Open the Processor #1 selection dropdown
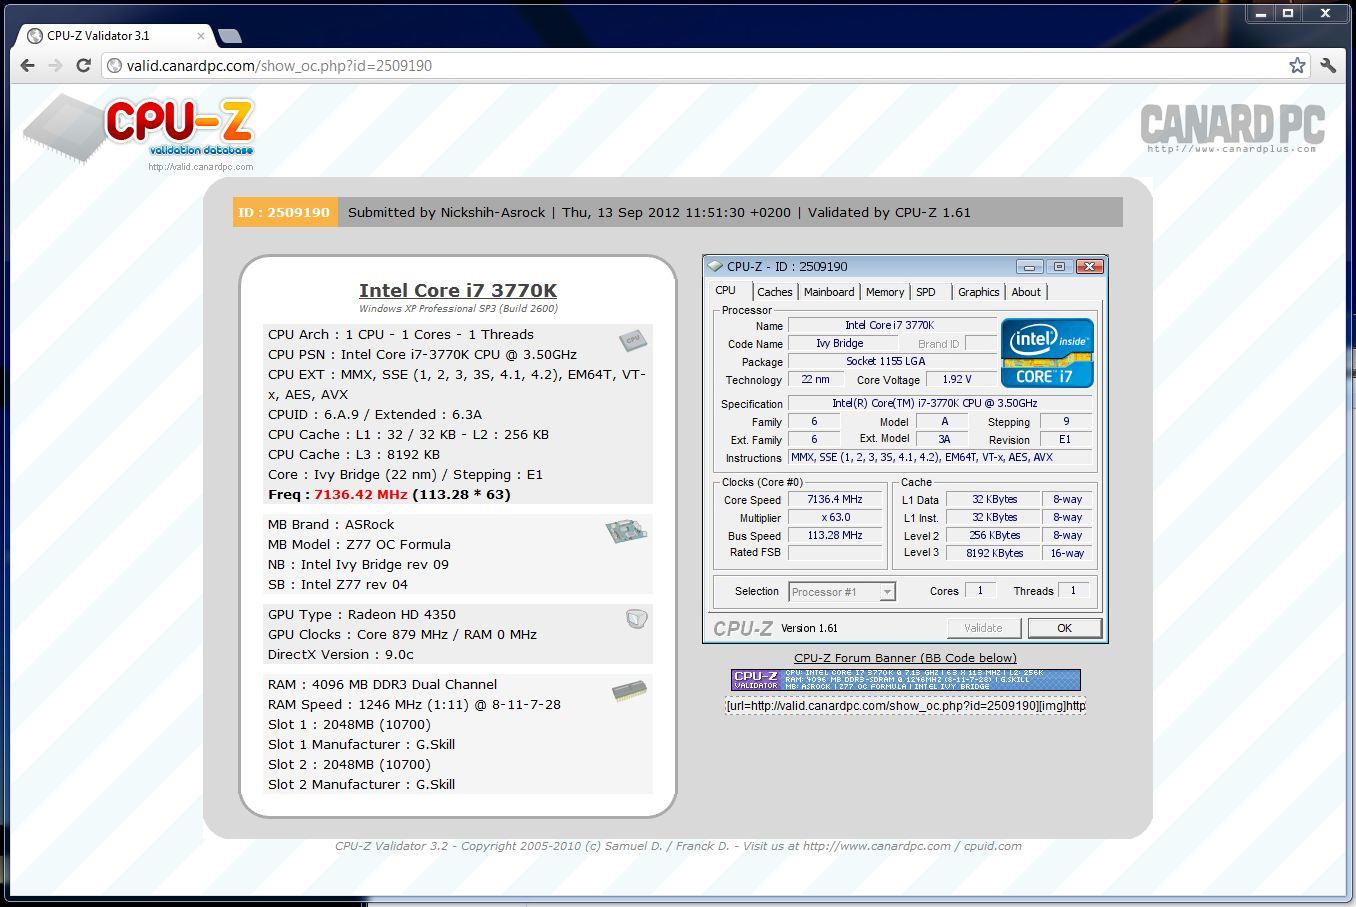The width and height of the screenshot is (1356, 907). point(842,592)
